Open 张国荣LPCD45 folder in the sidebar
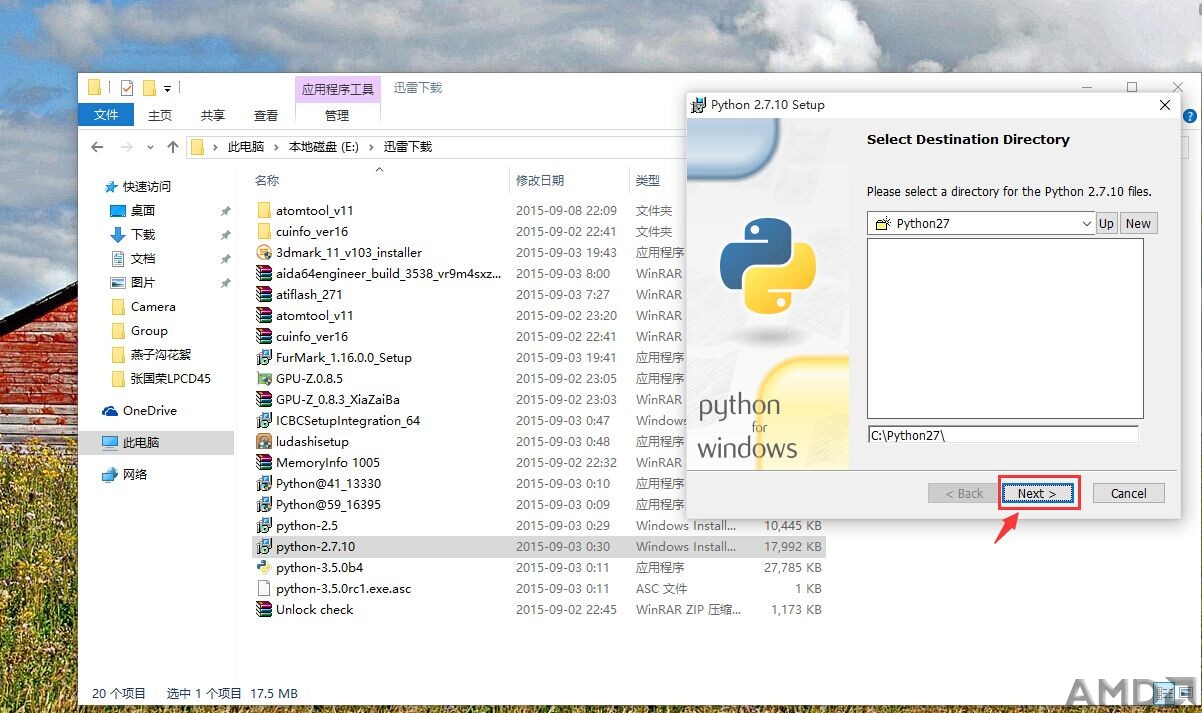The width and height of the screenshot is (1202, 713). (171, 379)
